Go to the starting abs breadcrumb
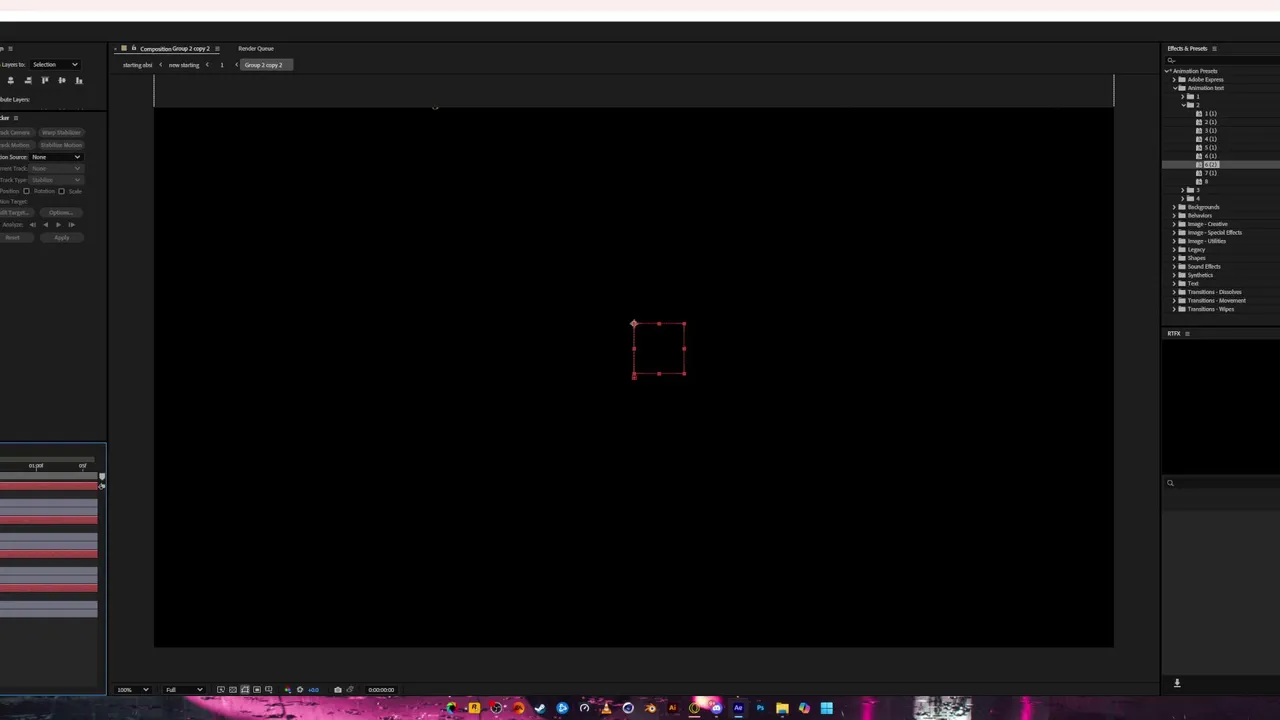This screenshot has height=720, width=1280. click(x=138, y=65)
